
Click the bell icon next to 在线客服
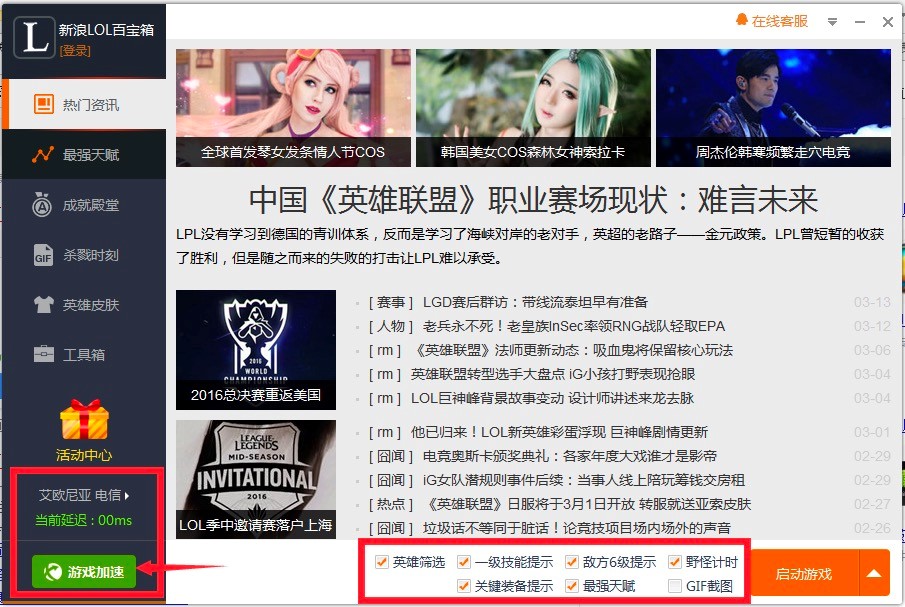(742, 21)
